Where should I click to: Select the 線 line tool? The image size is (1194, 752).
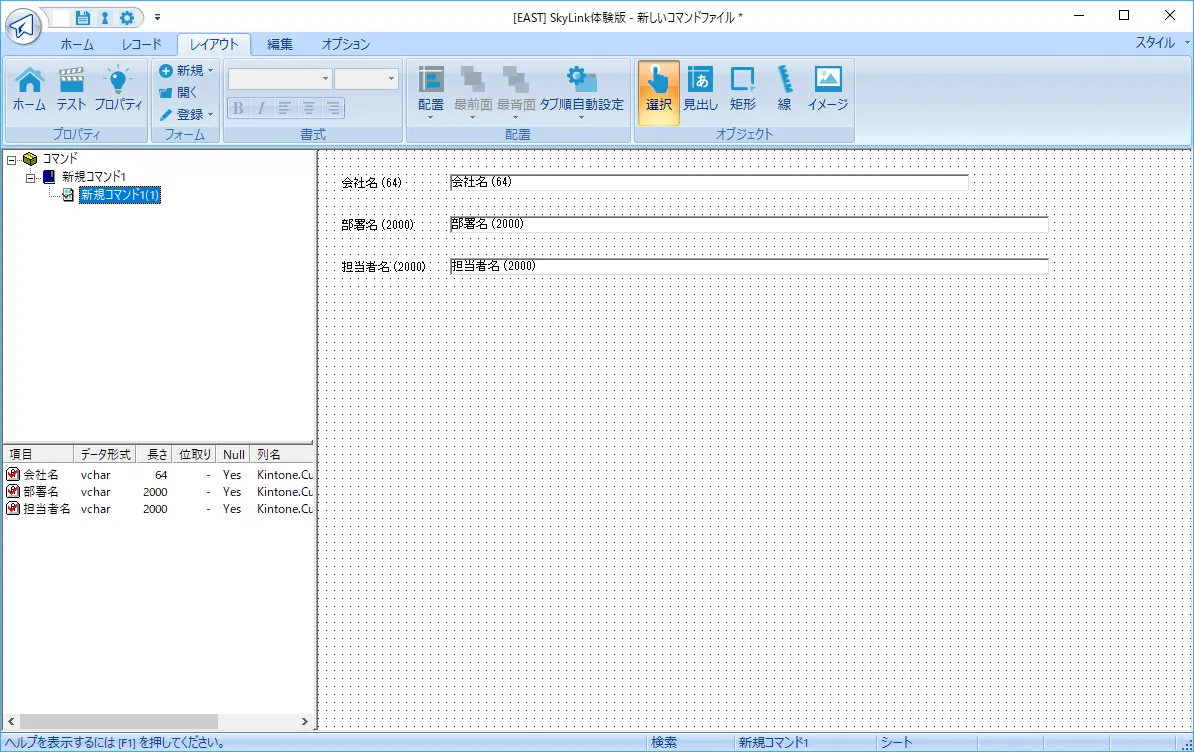[784, 89]
